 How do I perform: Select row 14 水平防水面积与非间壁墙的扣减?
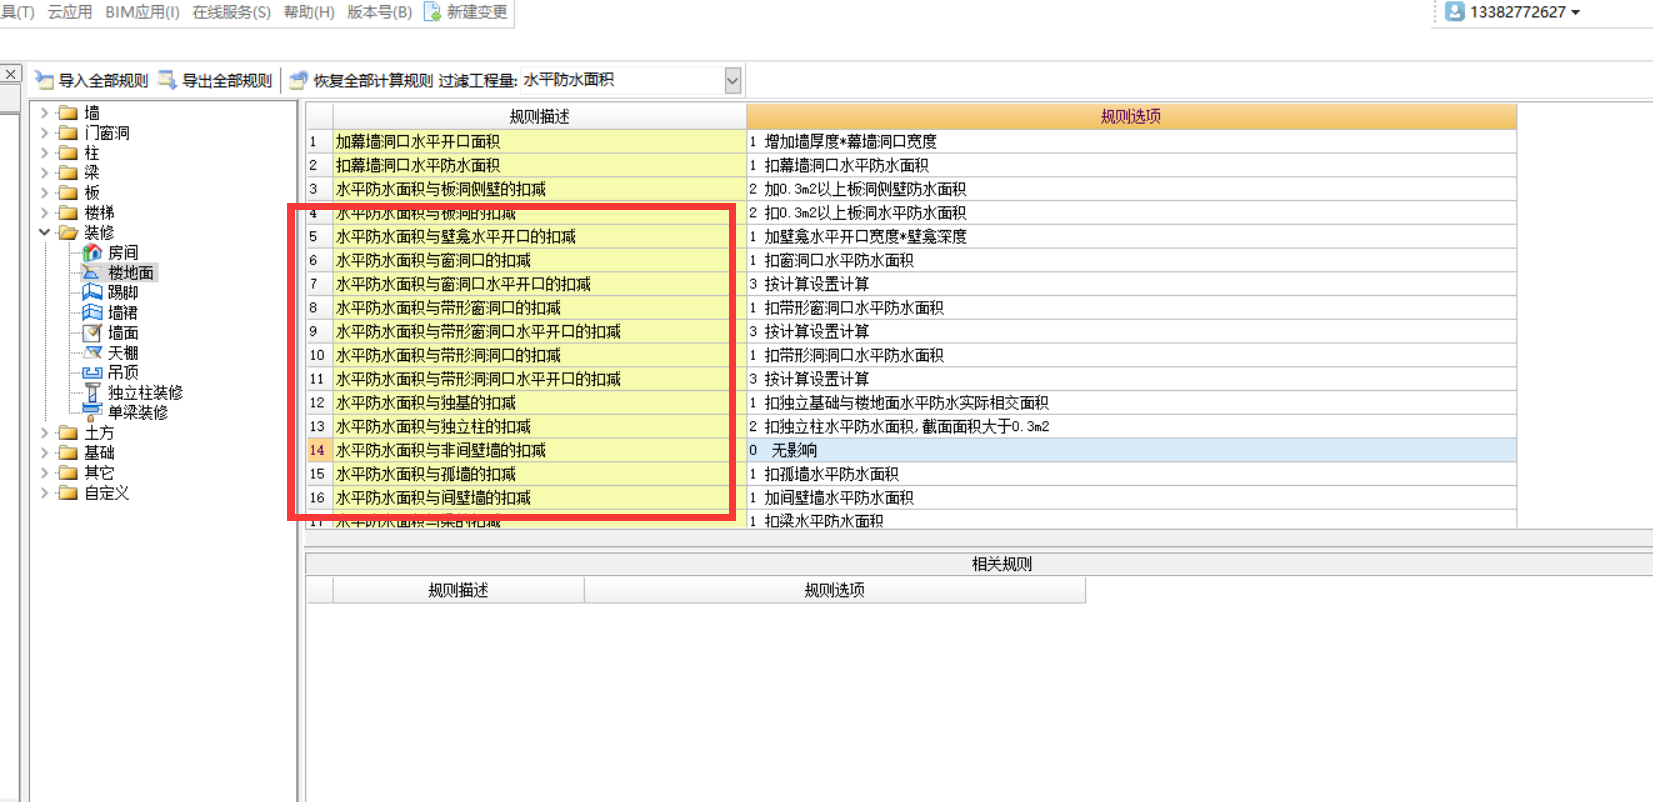click(539, 450)
